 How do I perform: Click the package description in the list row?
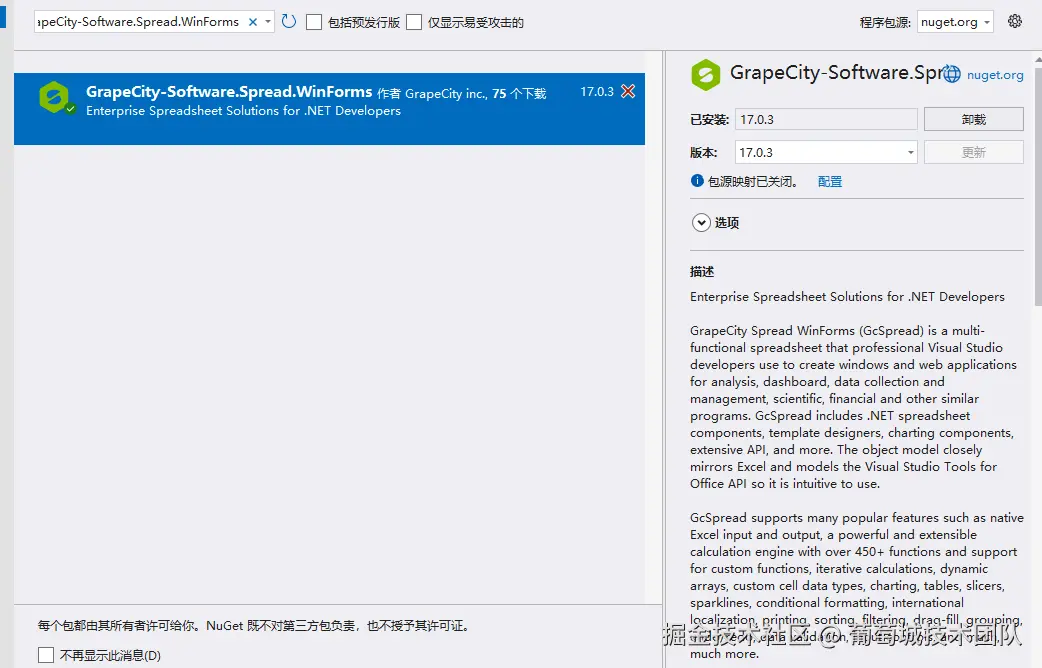243,111
